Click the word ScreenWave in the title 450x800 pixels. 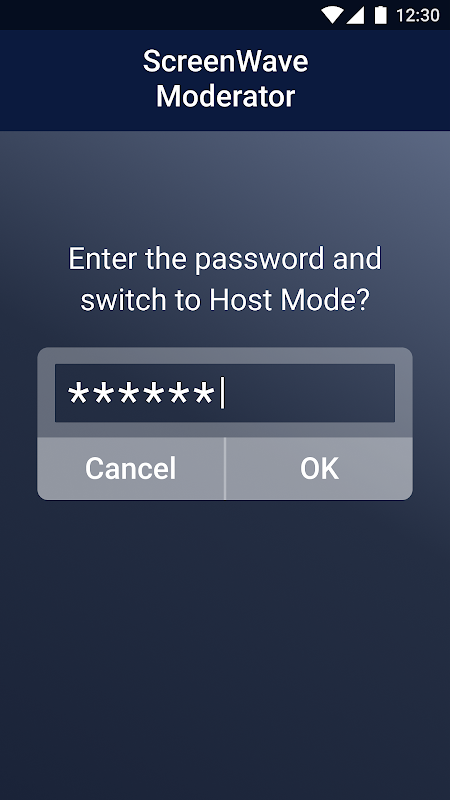pyautogui.click(x=225, y=62)
